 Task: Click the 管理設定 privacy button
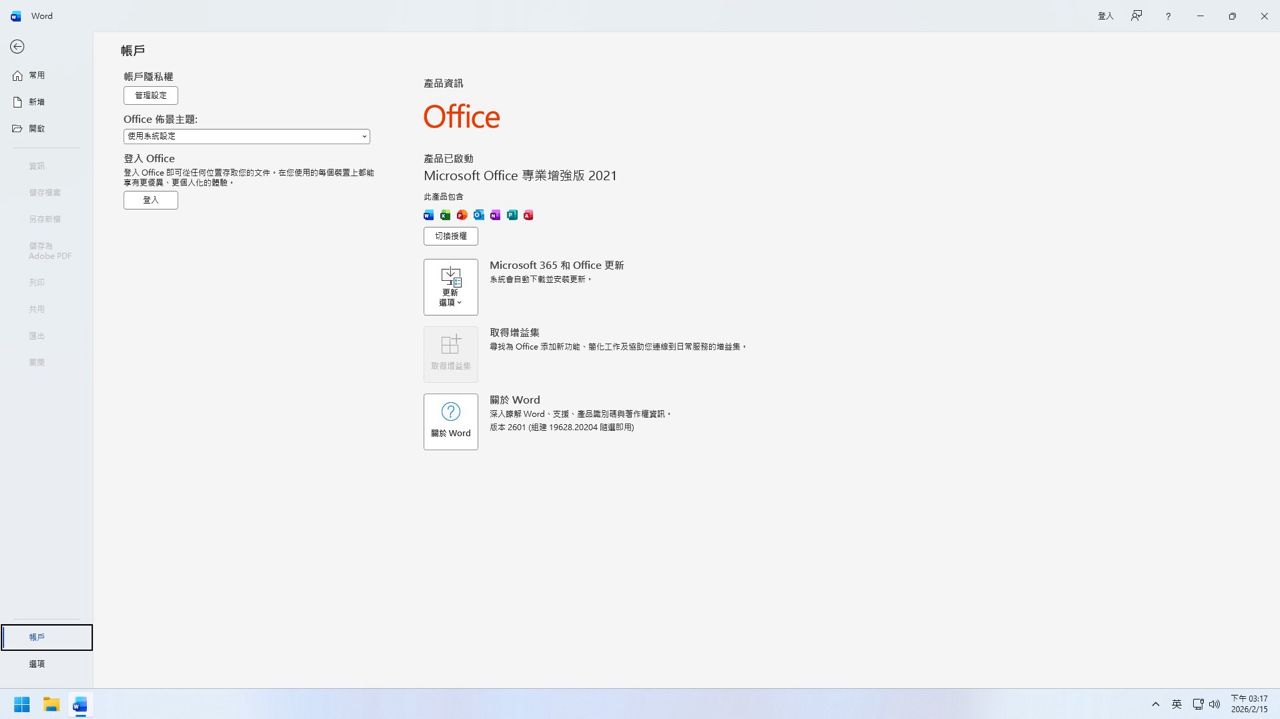pos(151,96)
